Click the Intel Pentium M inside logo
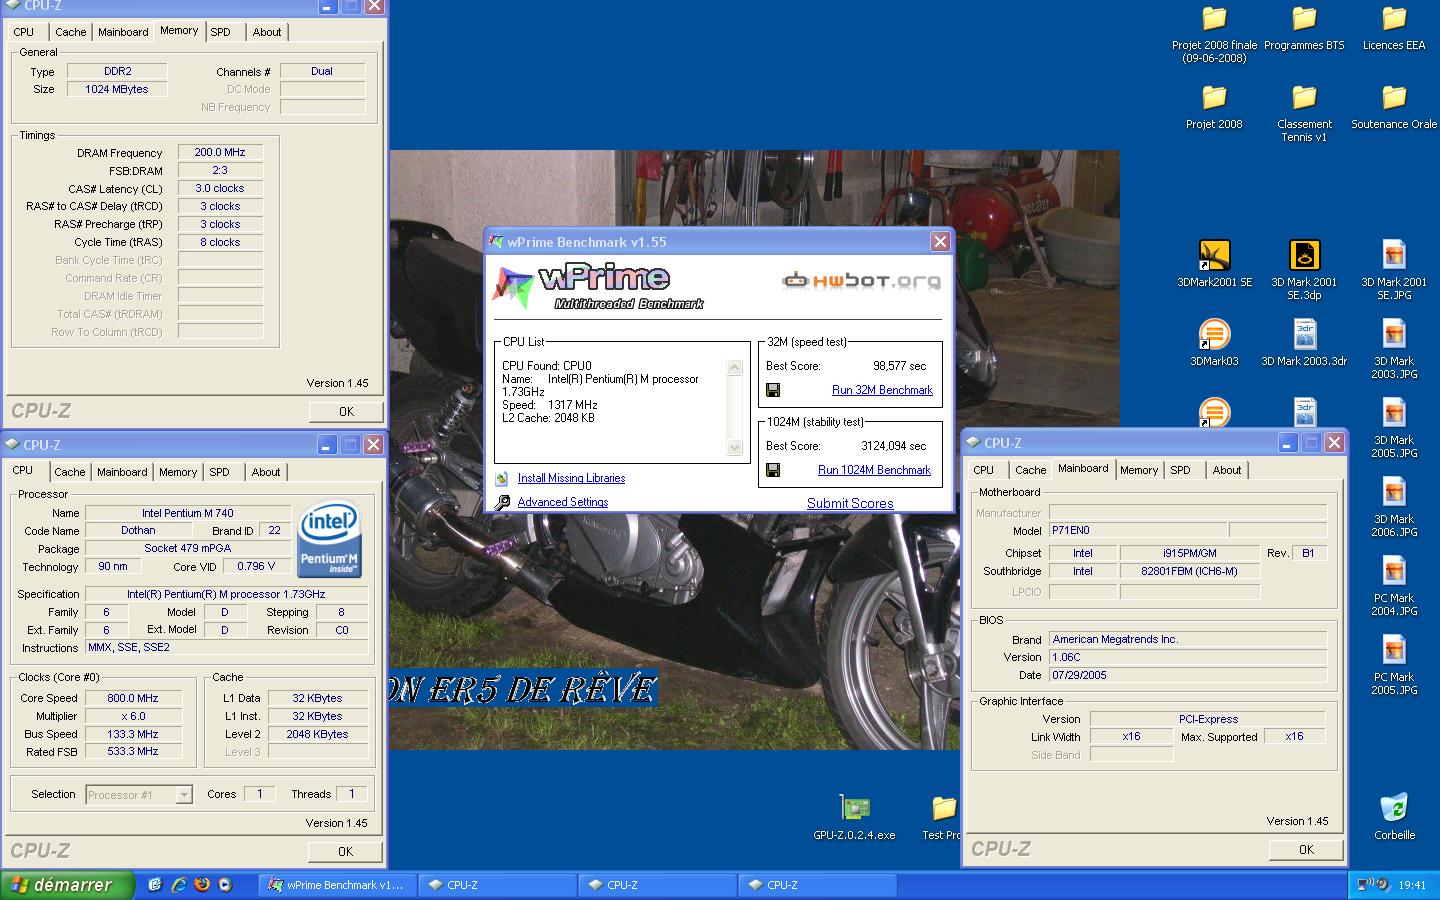Viewport: 1440px width, 900px height. pos(329,541)
